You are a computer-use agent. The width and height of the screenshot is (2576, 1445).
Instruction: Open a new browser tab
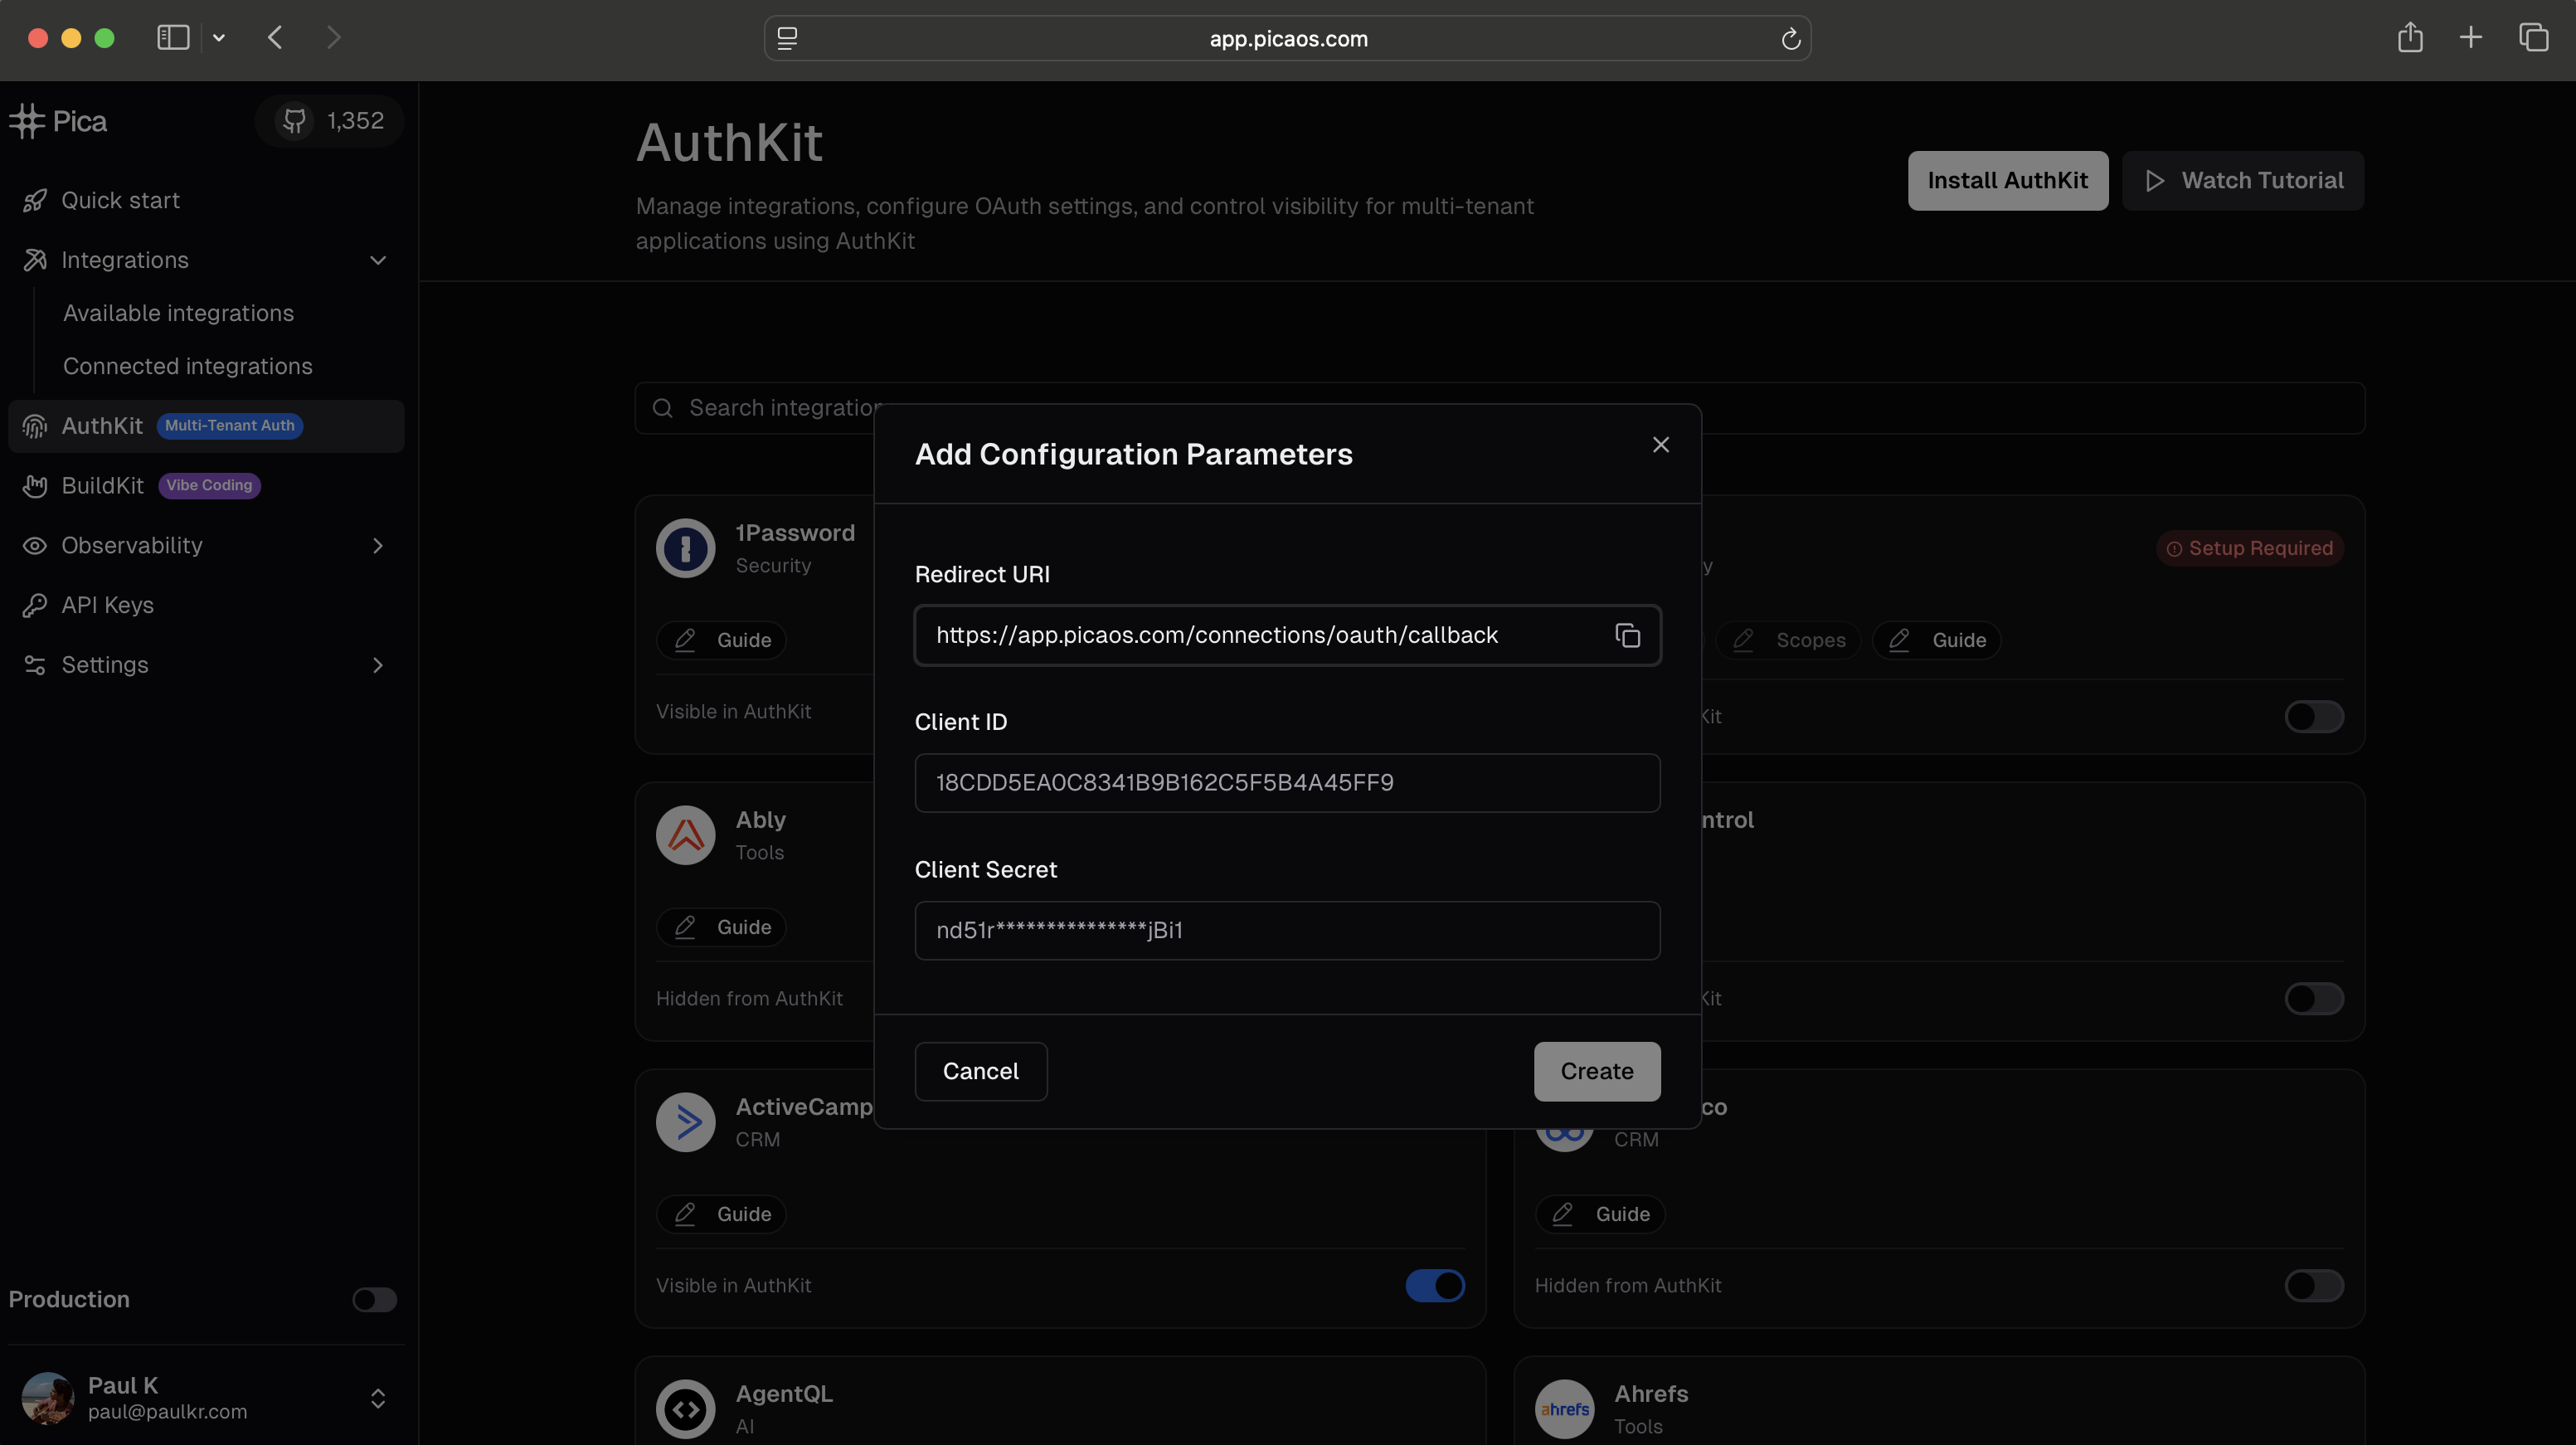click(2470, 38)
